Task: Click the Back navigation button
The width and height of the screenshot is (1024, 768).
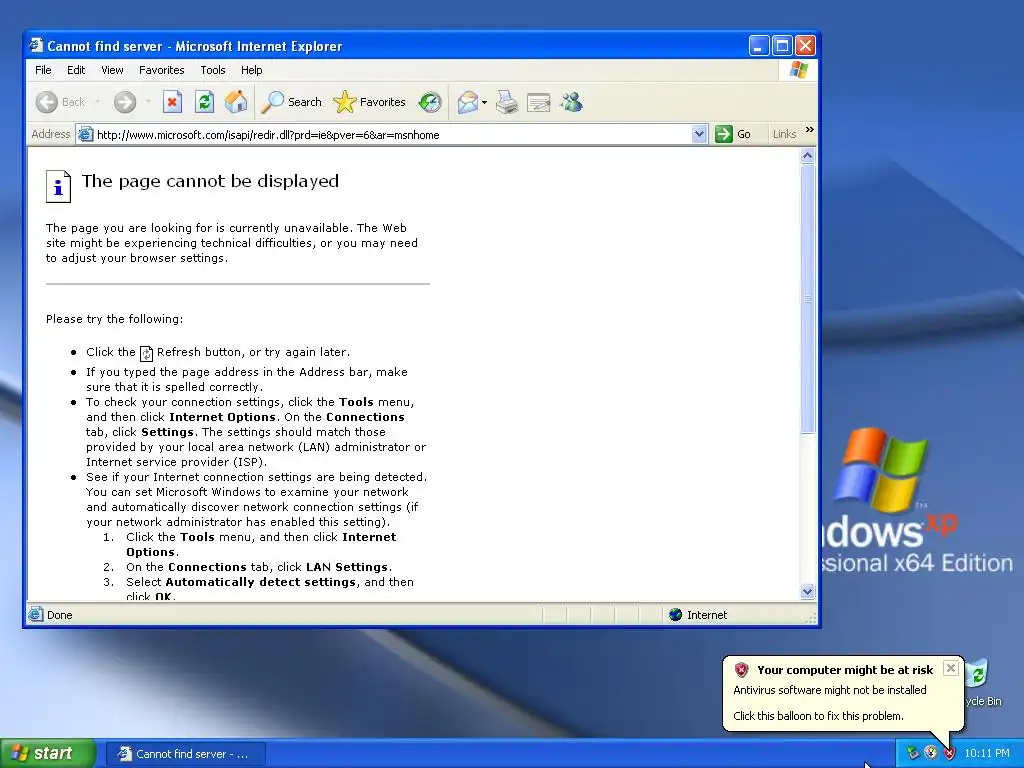Action: click(x=60, y=102)
